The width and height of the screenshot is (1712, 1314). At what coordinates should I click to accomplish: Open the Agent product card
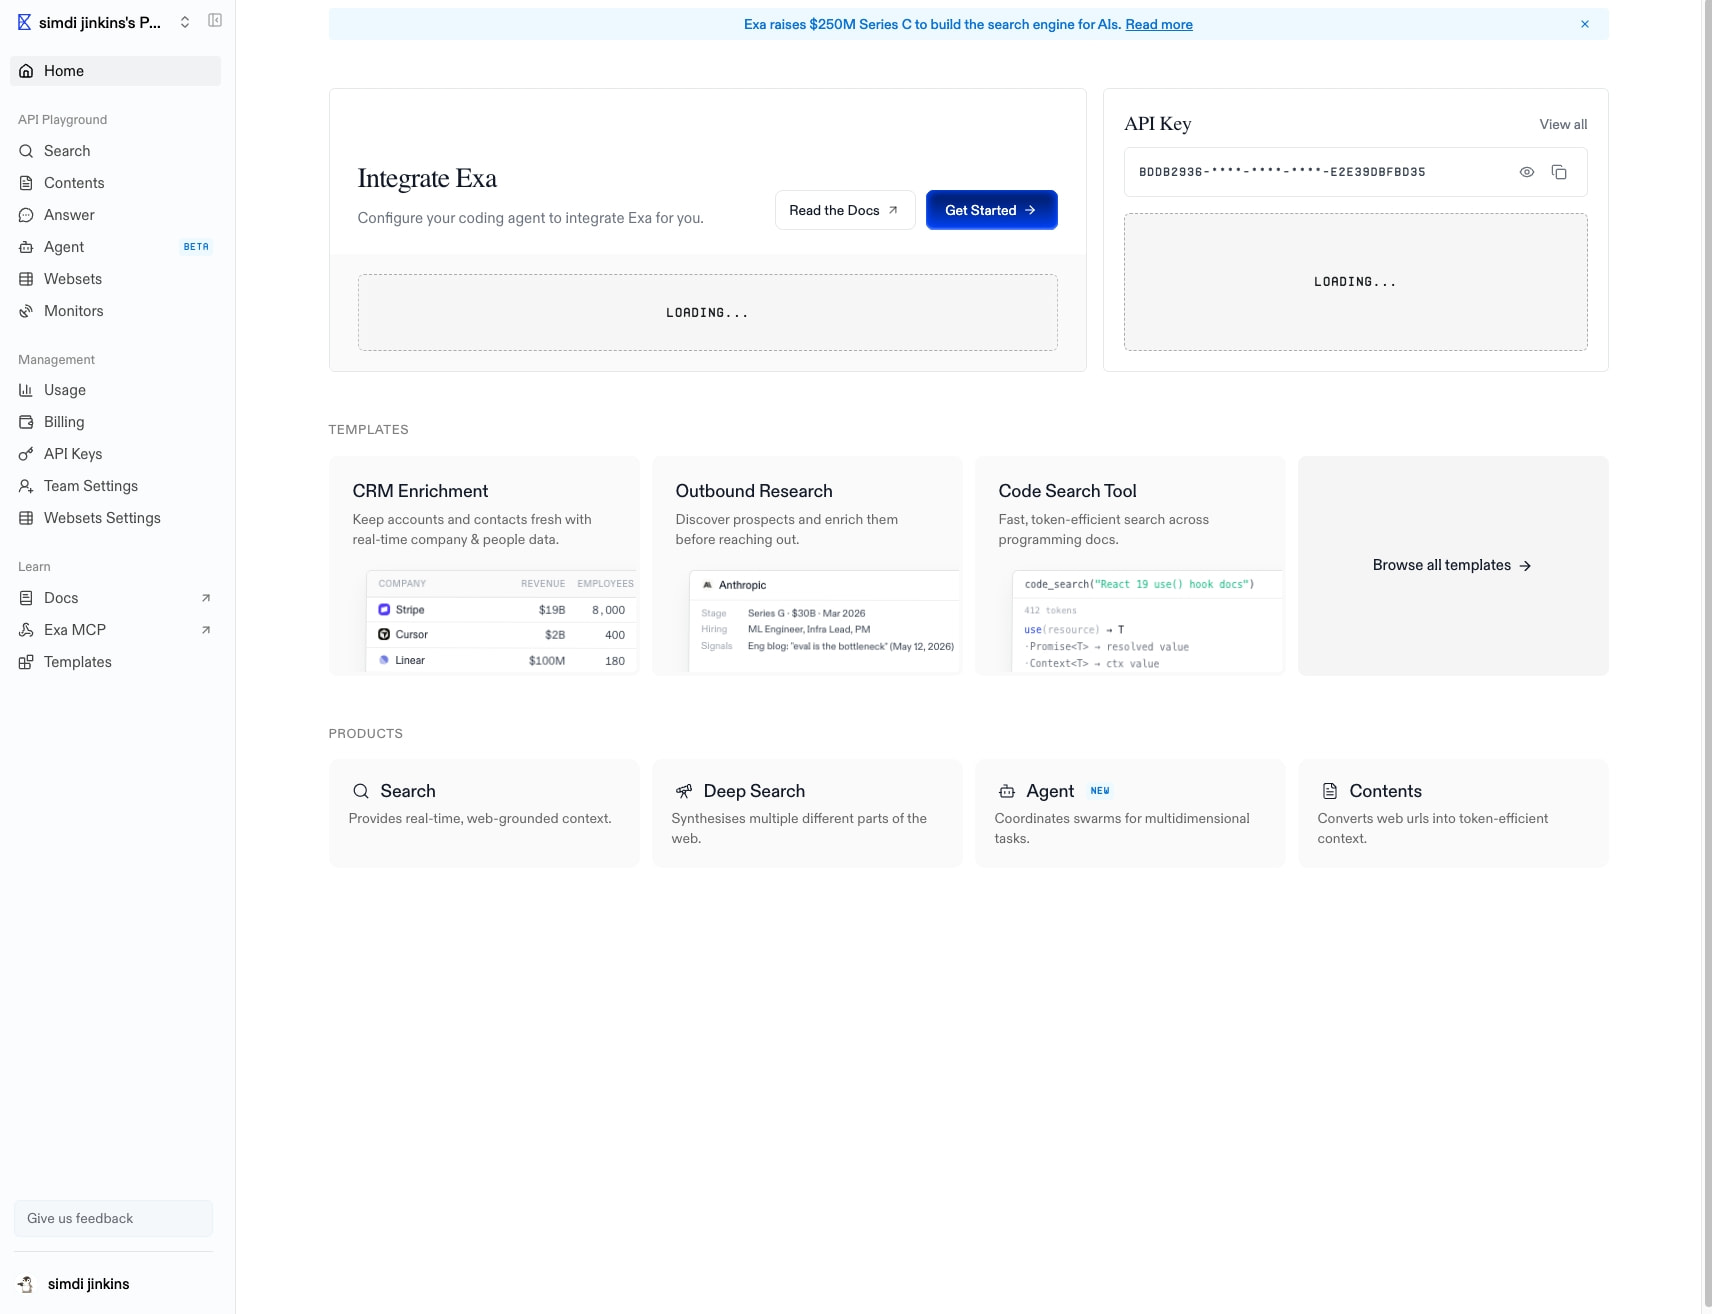1130,813
